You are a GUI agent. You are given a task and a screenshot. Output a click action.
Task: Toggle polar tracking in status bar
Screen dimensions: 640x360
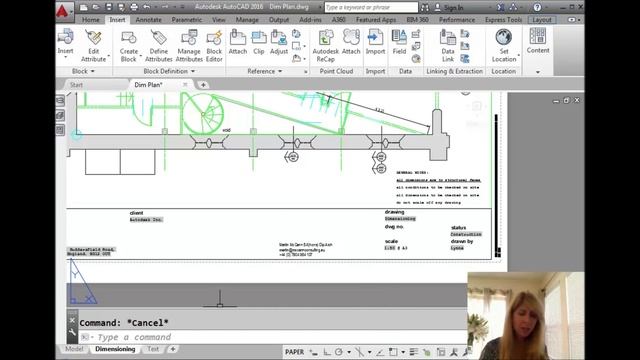point(339,352)
